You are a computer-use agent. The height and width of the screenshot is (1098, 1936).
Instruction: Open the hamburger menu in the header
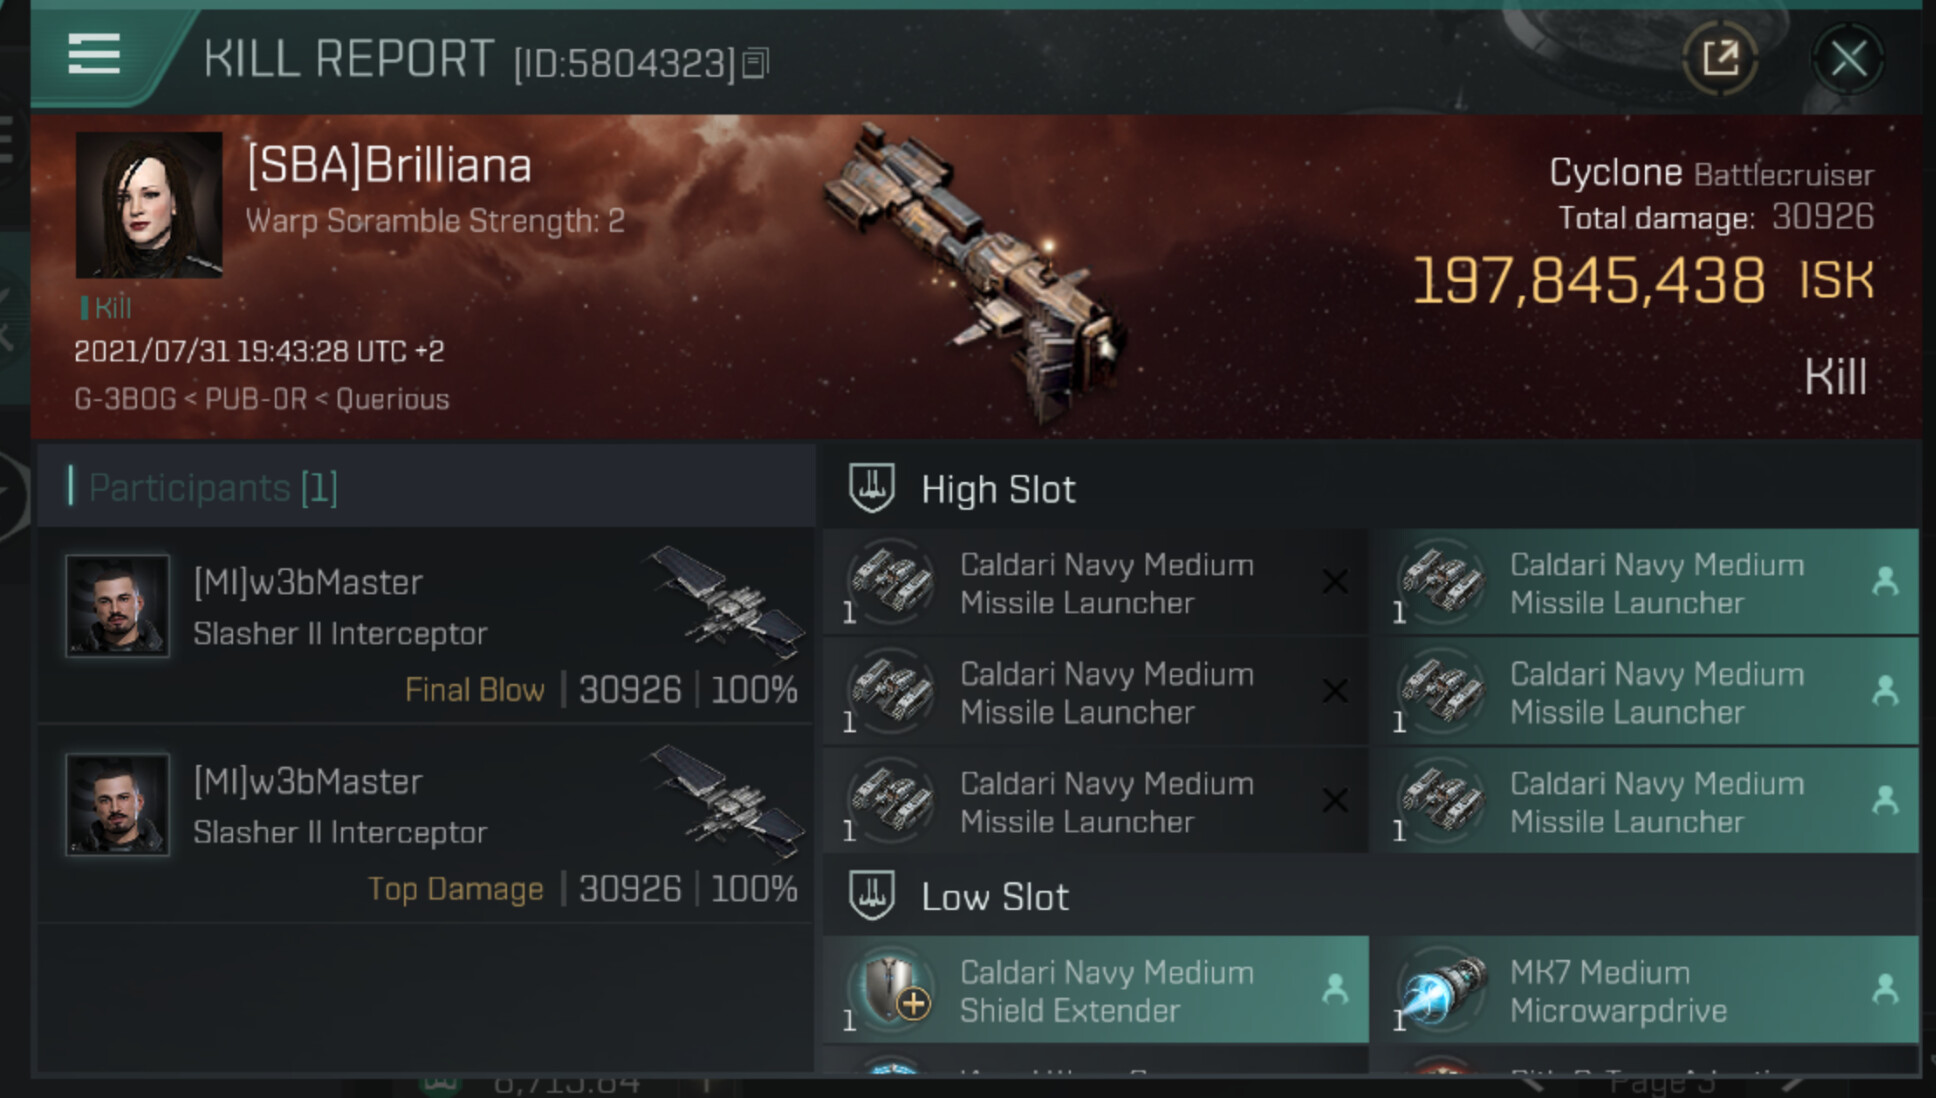point(94,55)
